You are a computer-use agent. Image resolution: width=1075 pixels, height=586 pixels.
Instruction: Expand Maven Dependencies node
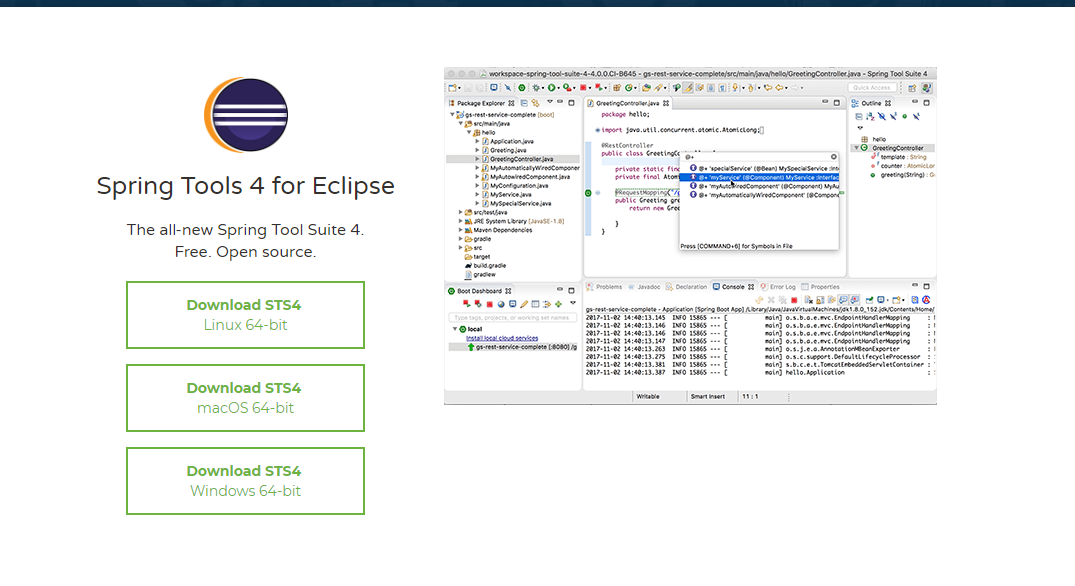(461, 230)
